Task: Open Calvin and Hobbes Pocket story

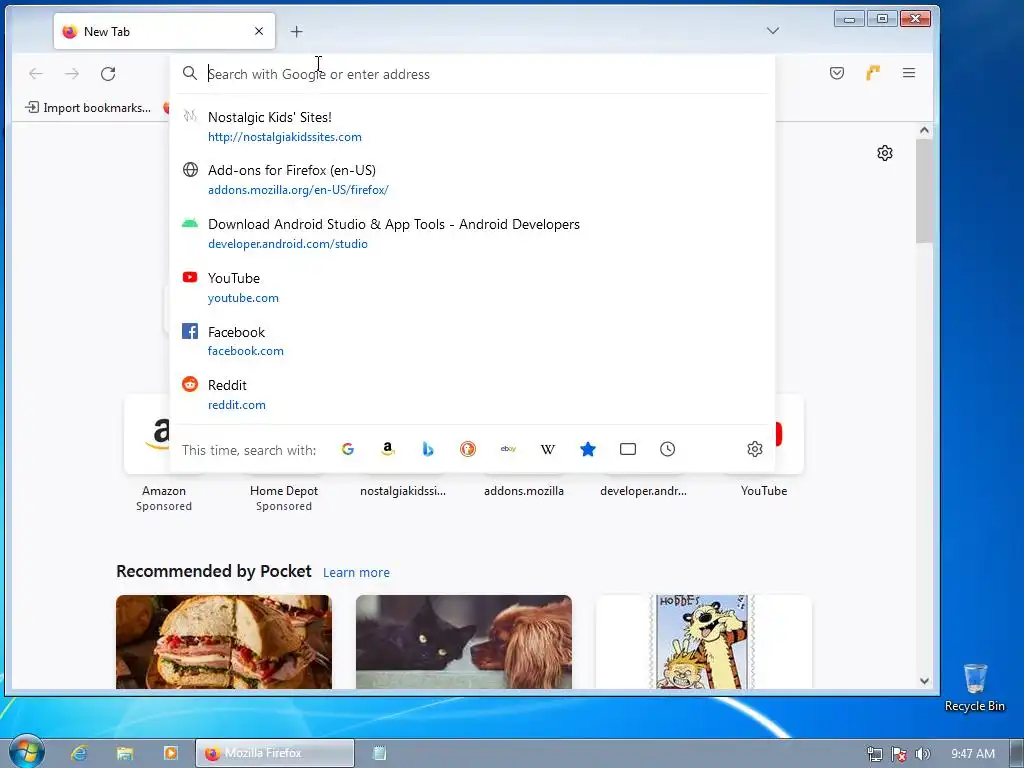Action: coord(703,642)
